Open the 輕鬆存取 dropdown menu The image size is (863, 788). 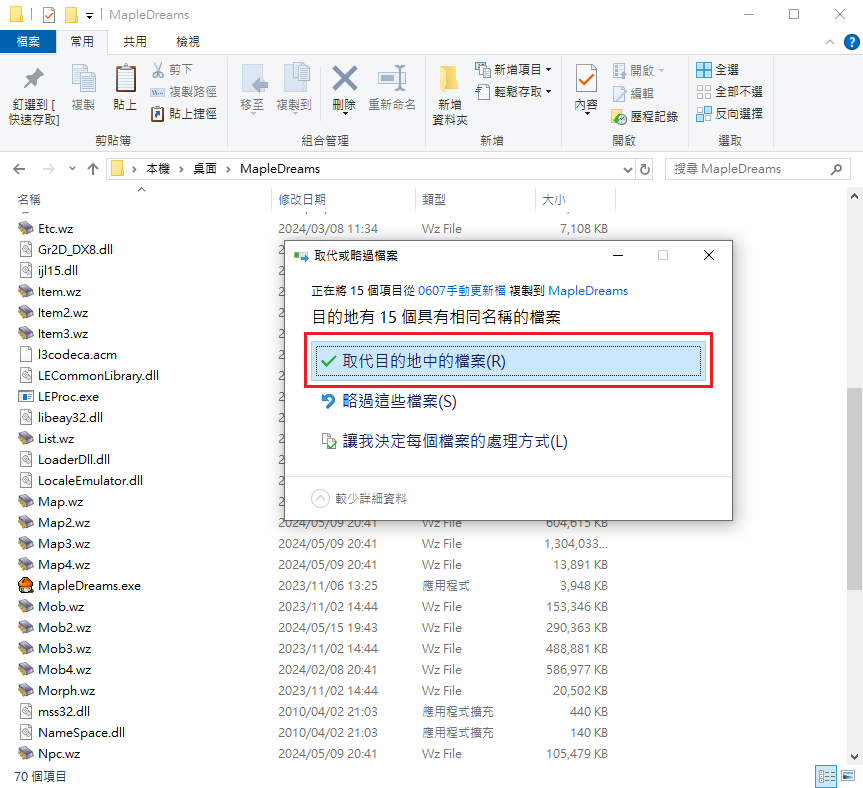(513, 92)
